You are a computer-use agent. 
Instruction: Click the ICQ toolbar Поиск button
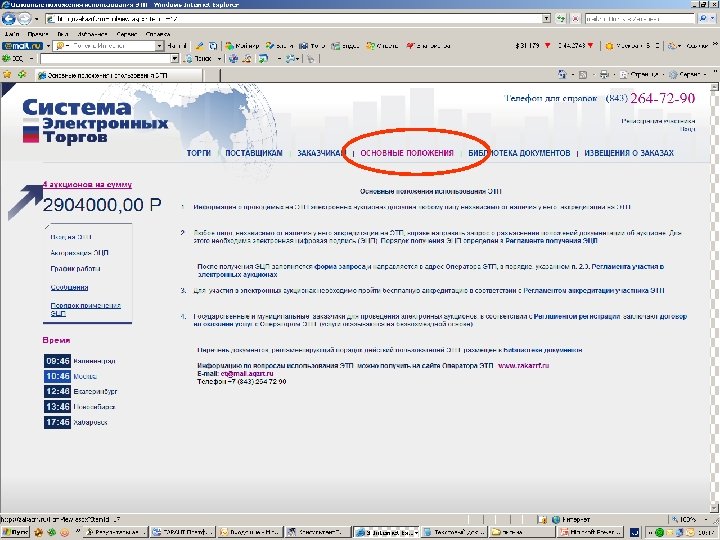[x=198, y=58]
